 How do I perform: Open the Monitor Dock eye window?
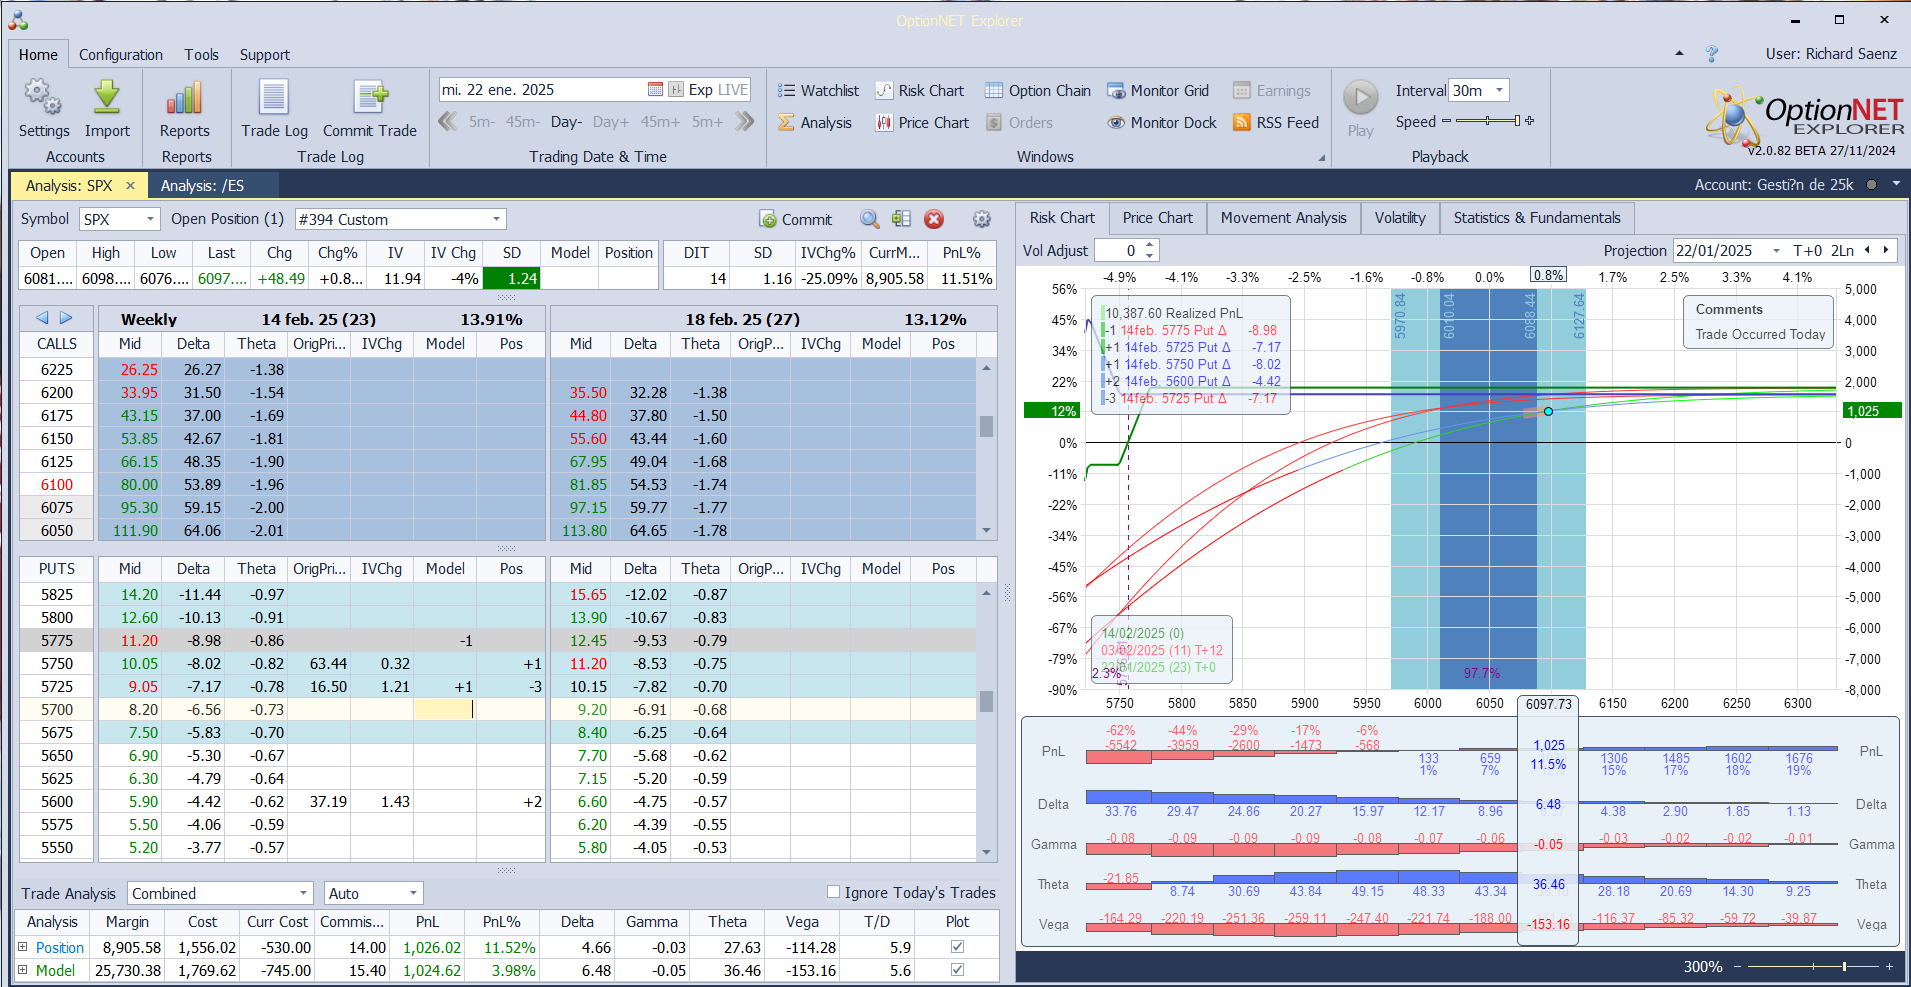pyautogui.click(x=1162, y=123)
